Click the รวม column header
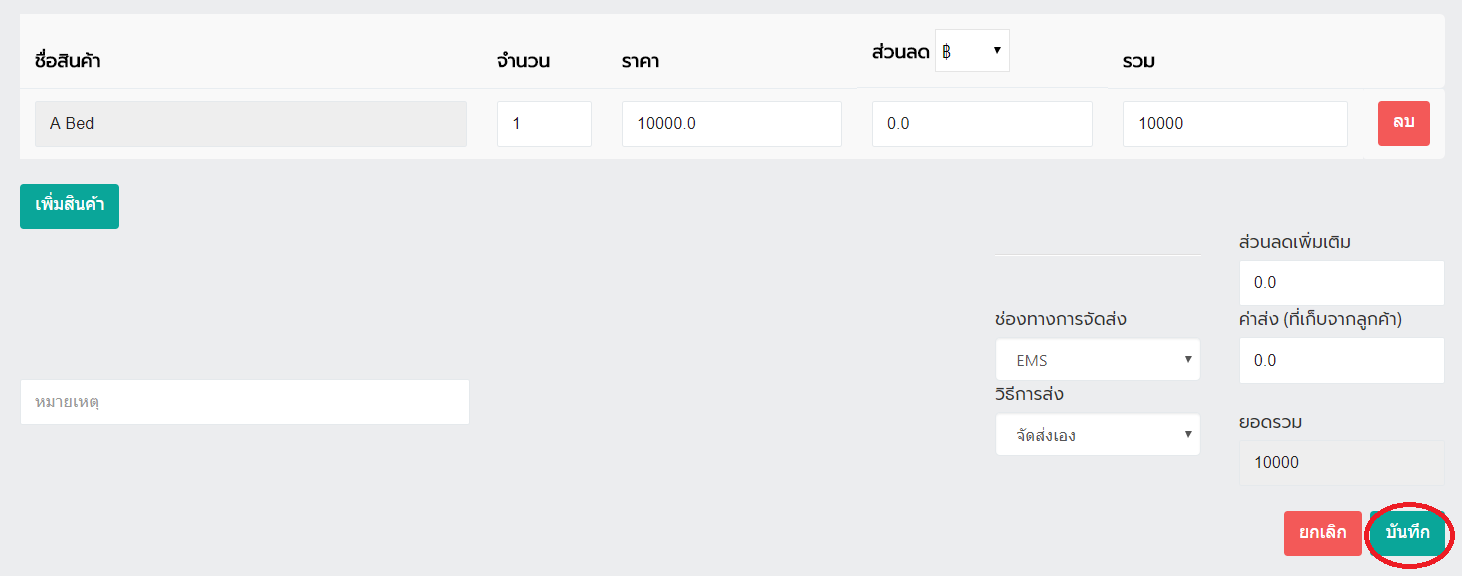The width and height of the screenshot is (1462, 576). click(1138, 61)
